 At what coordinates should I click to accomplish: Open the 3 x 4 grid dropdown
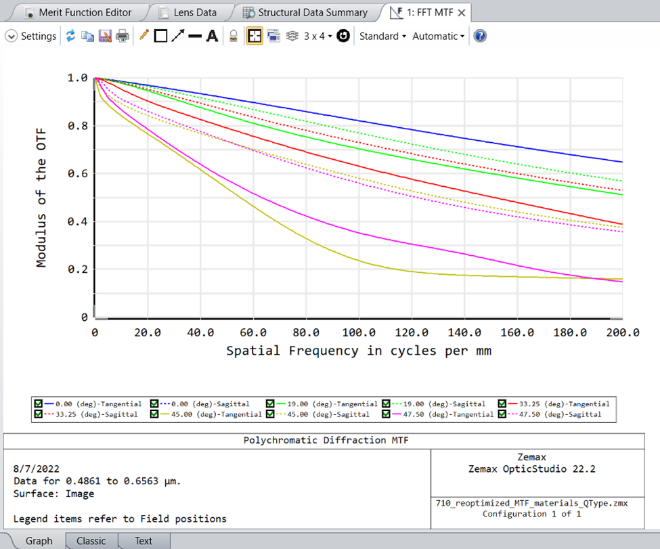point(318,36)
